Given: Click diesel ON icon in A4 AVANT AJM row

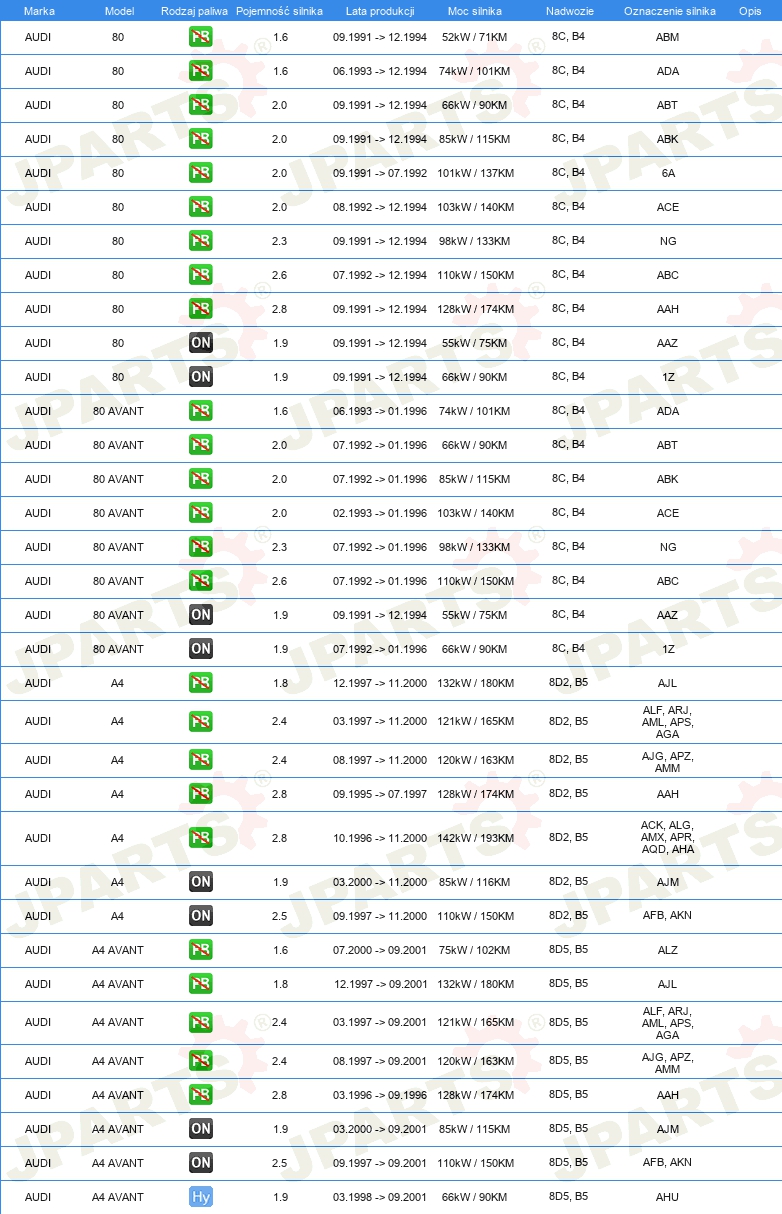Looking at the screenshot, I should click(200, 1129).
